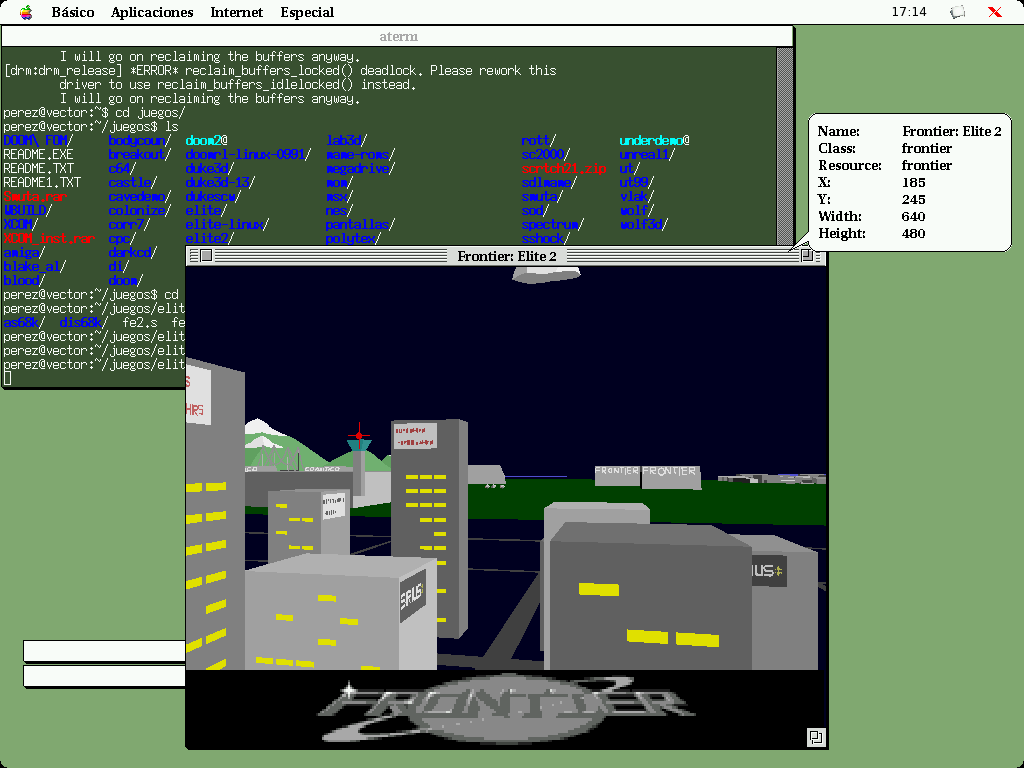1024x768 pixels.
Task: Click the red Smuta.rar file name
Action: coord(35,196)
